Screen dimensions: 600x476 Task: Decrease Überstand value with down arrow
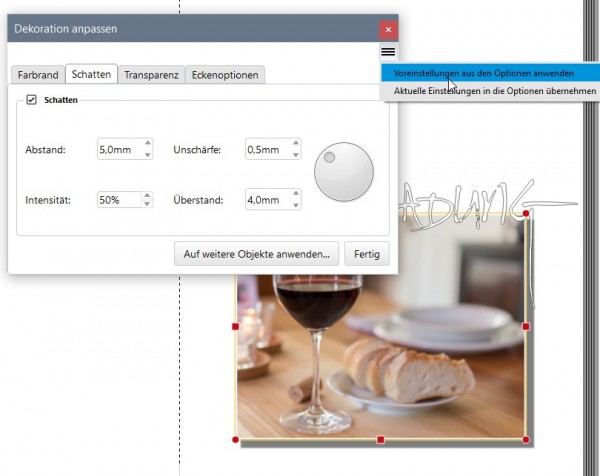(x=296, y=205)
